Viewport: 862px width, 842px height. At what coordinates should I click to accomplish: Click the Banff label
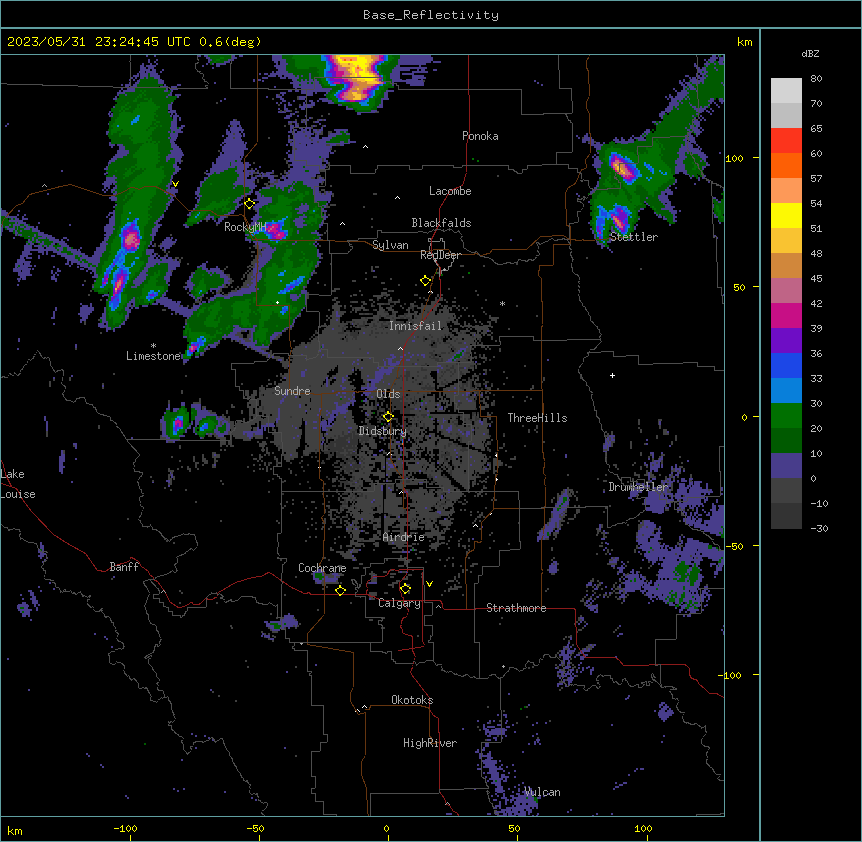click(124, 567)
